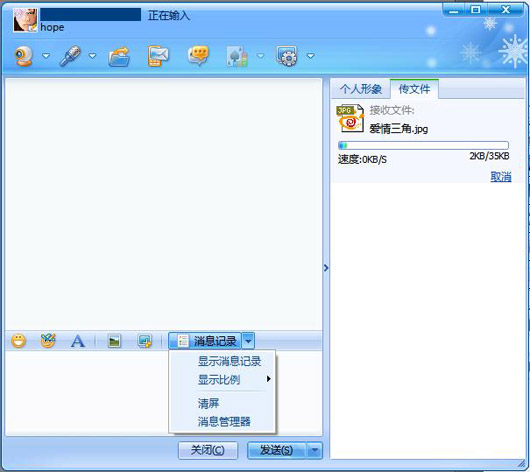Open the send SMS message icon

tap(158, 56)
